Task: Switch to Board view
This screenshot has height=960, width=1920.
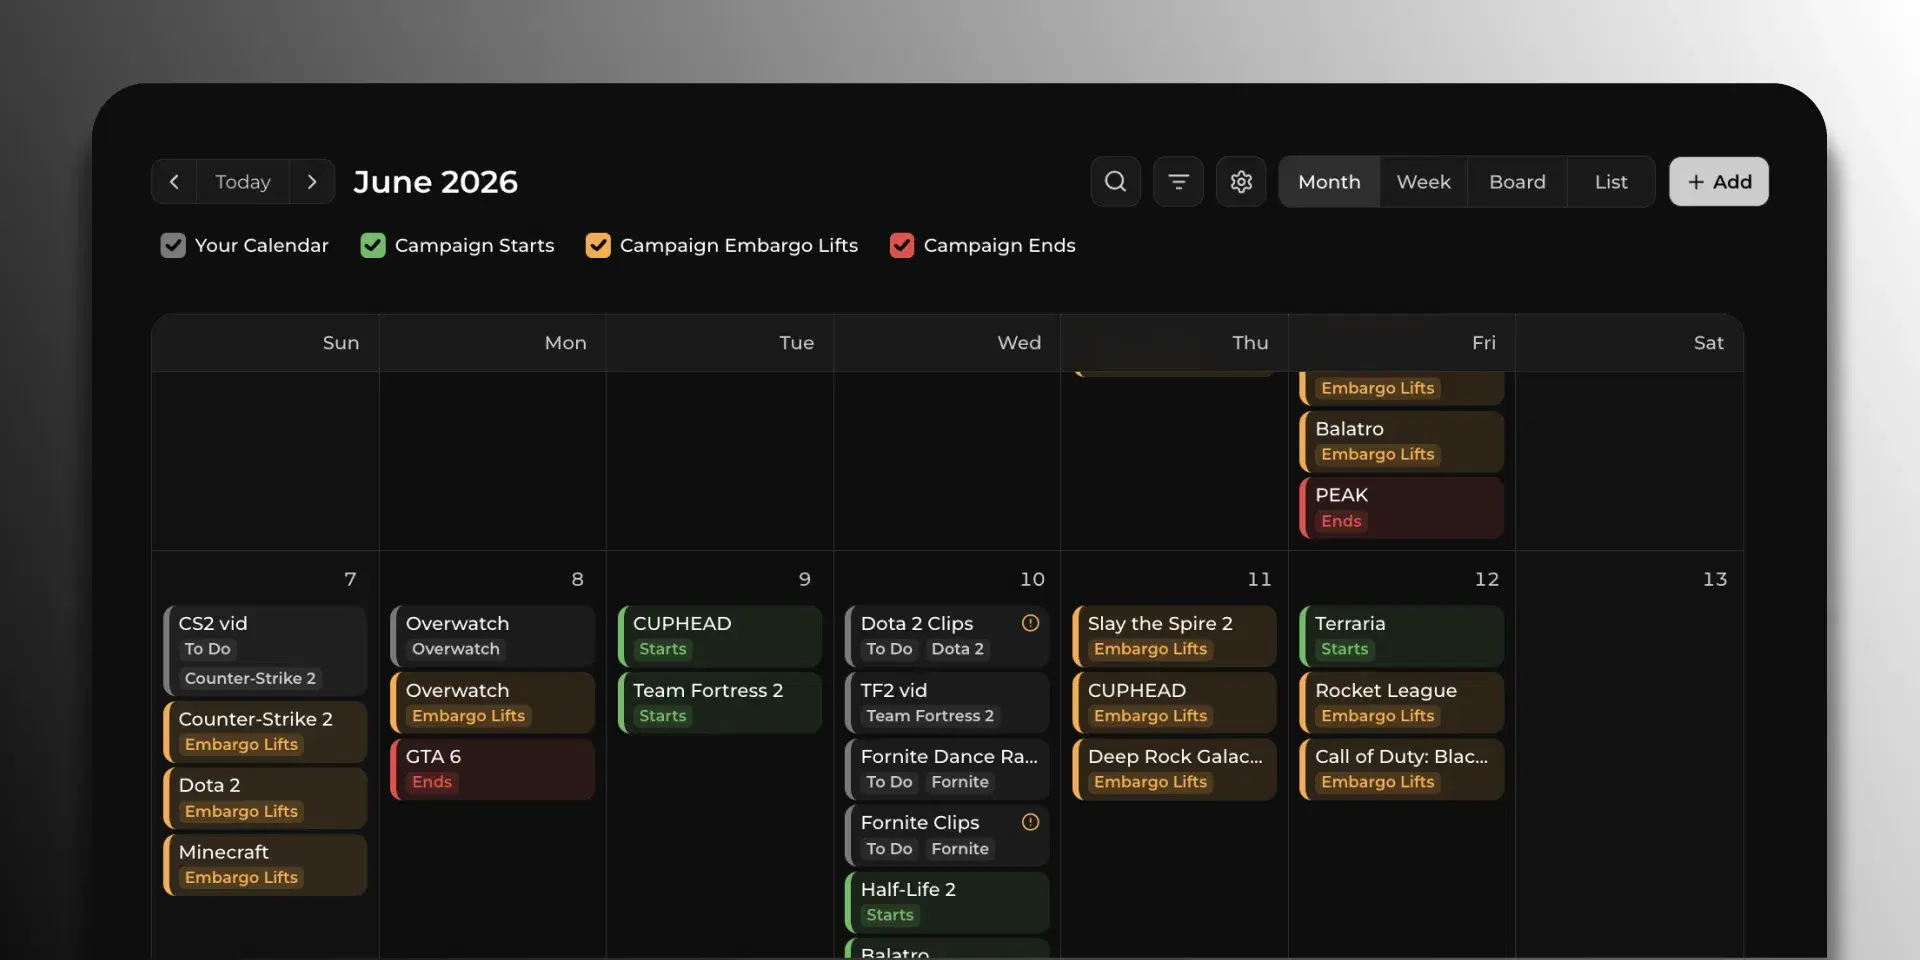Action: click(x=1517, y=182)
